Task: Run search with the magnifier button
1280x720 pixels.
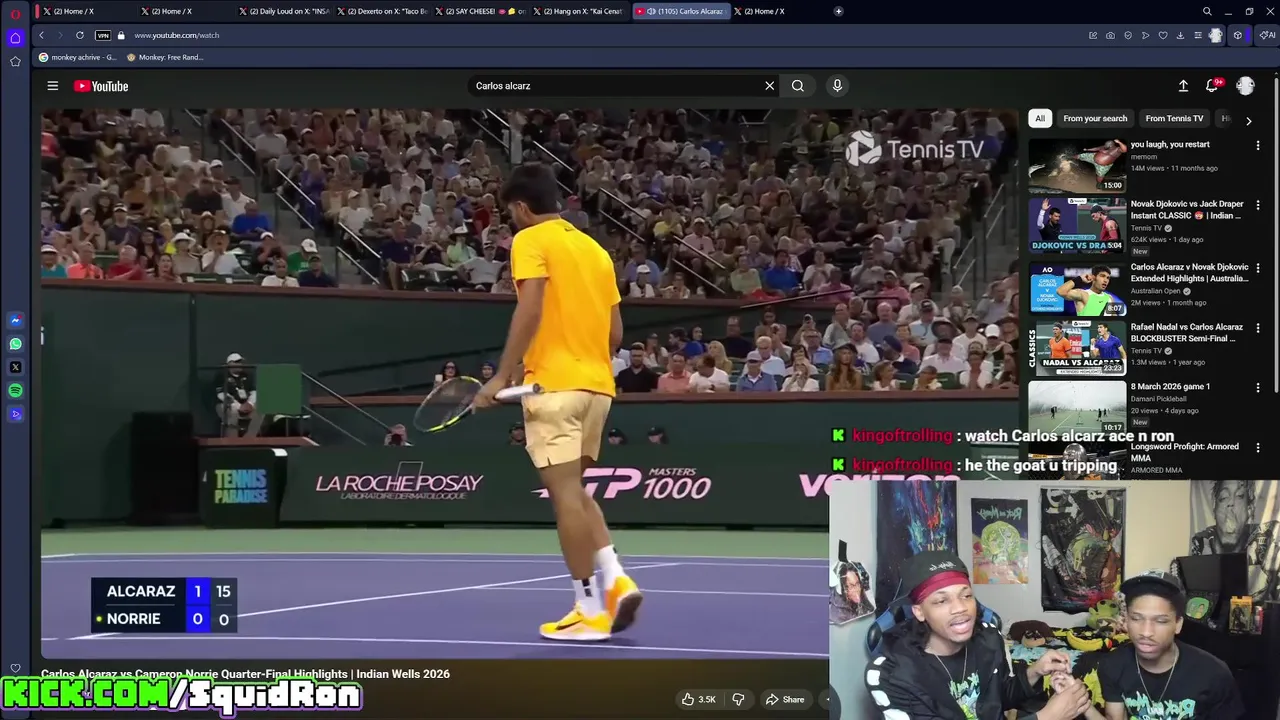Action: [x=798, y=86]
